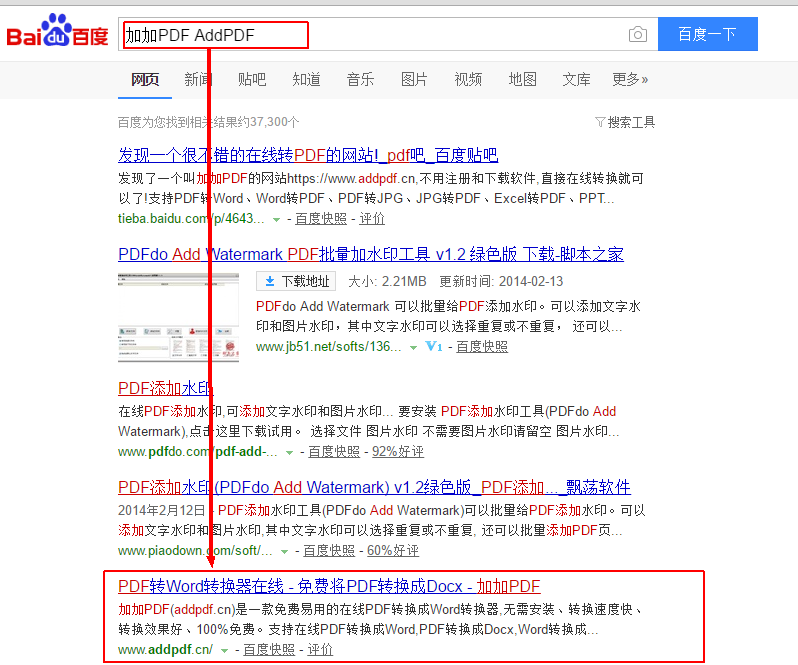Image resolution: width=798 pixels, height=665 pixels.
Task: Click the www.addpdf.cn/ URL text
Action: [165, 650]
